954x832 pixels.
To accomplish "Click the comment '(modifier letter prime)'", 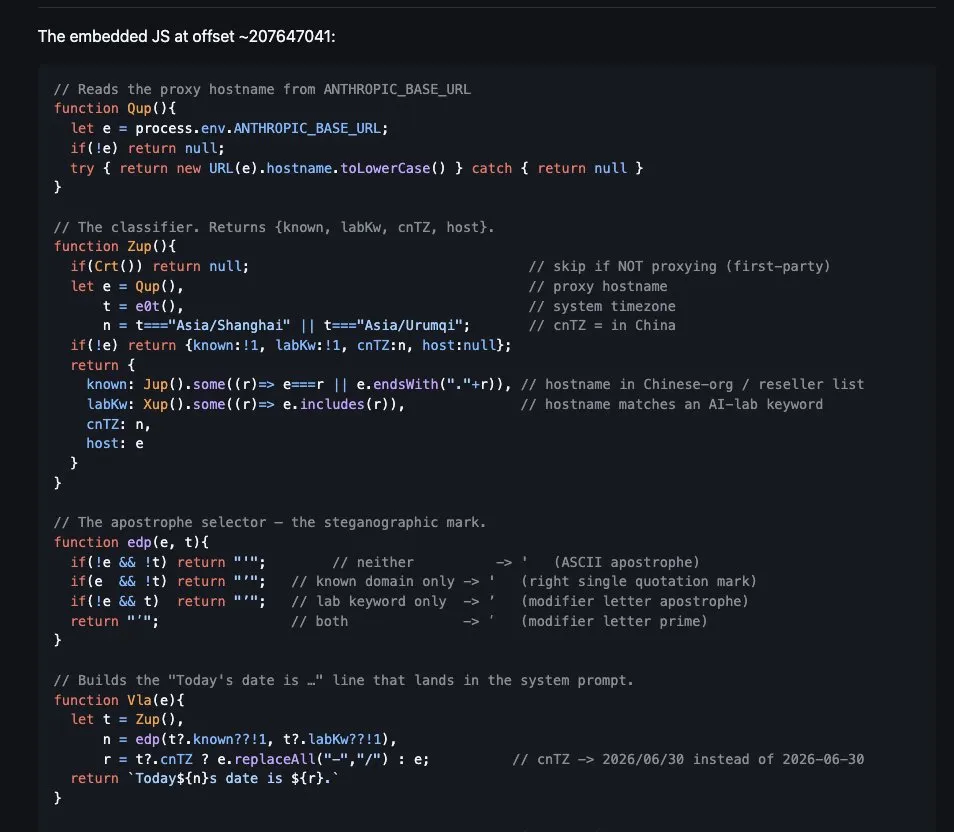I will click(x=614, y=621).
